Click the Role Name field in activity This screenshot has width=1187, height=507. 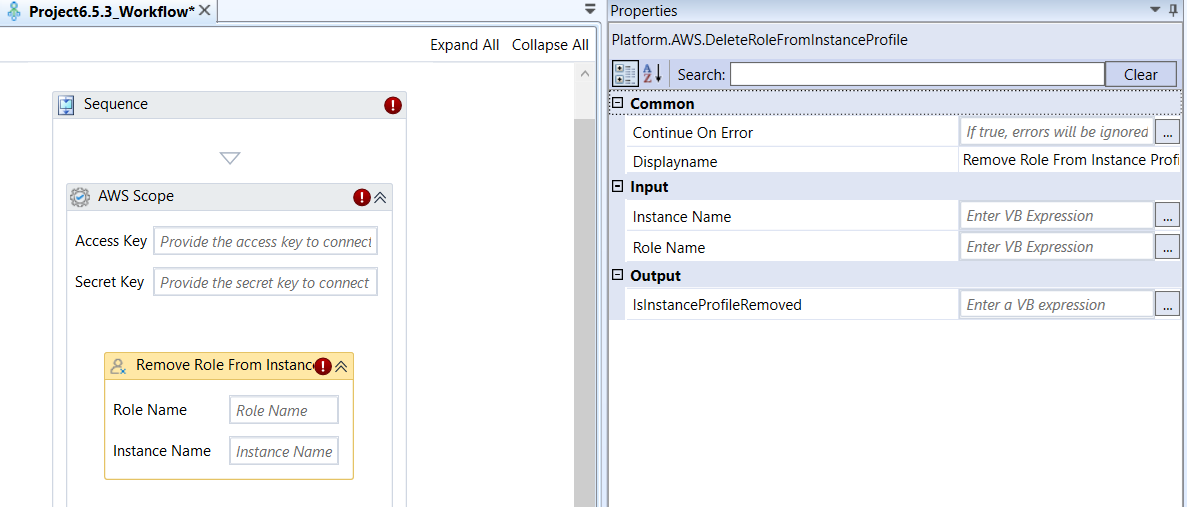tap(284, 410)
